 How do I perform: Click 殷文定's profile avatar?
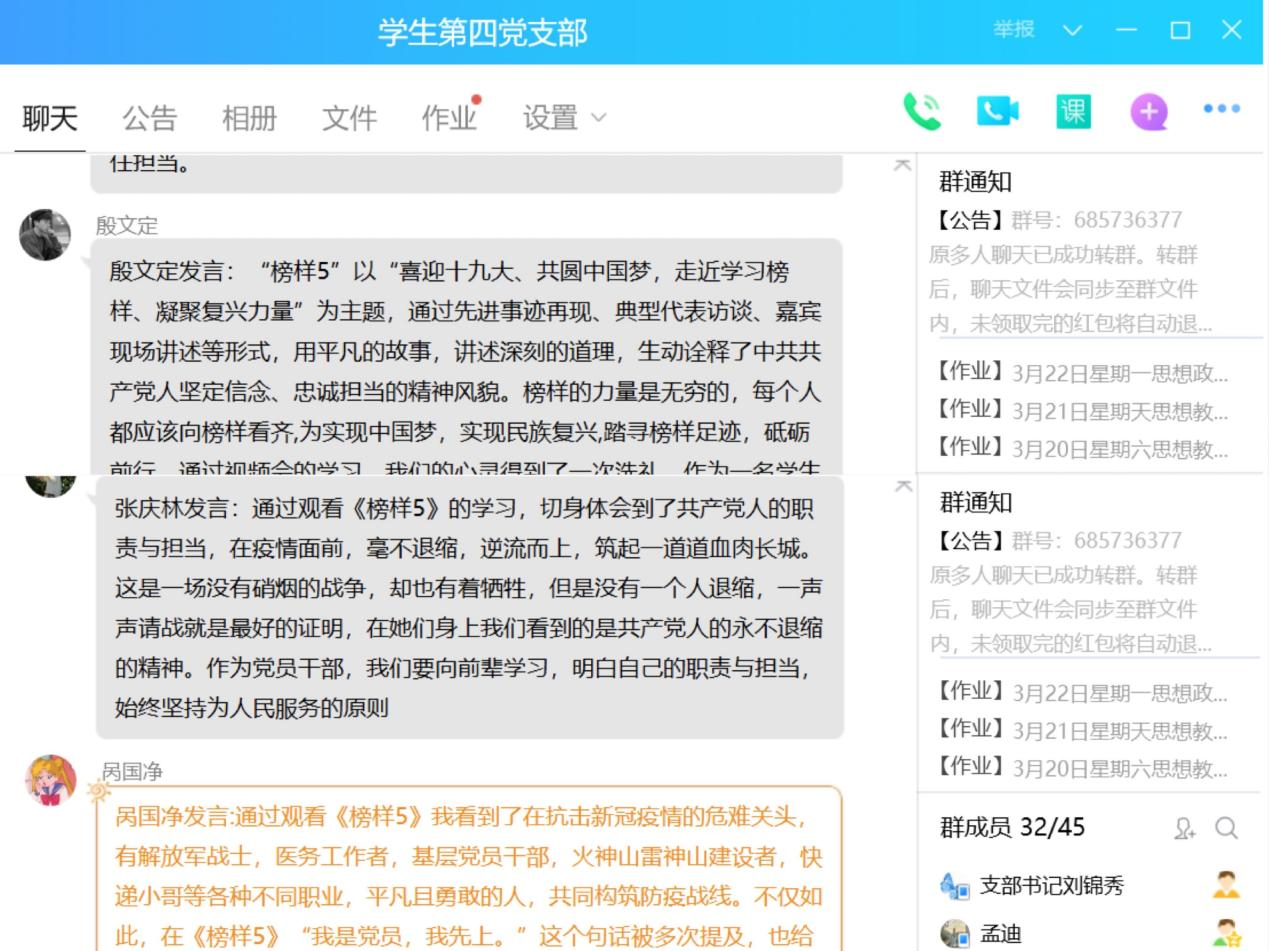tap(45, 235)
